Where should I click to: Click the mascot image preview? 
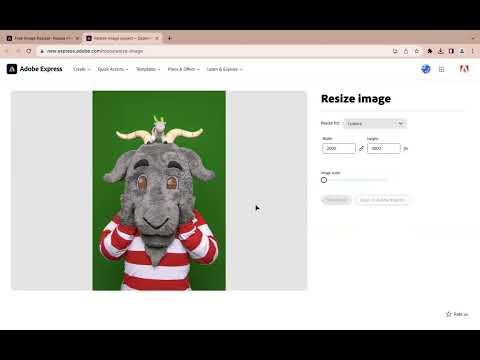(159, 190)
